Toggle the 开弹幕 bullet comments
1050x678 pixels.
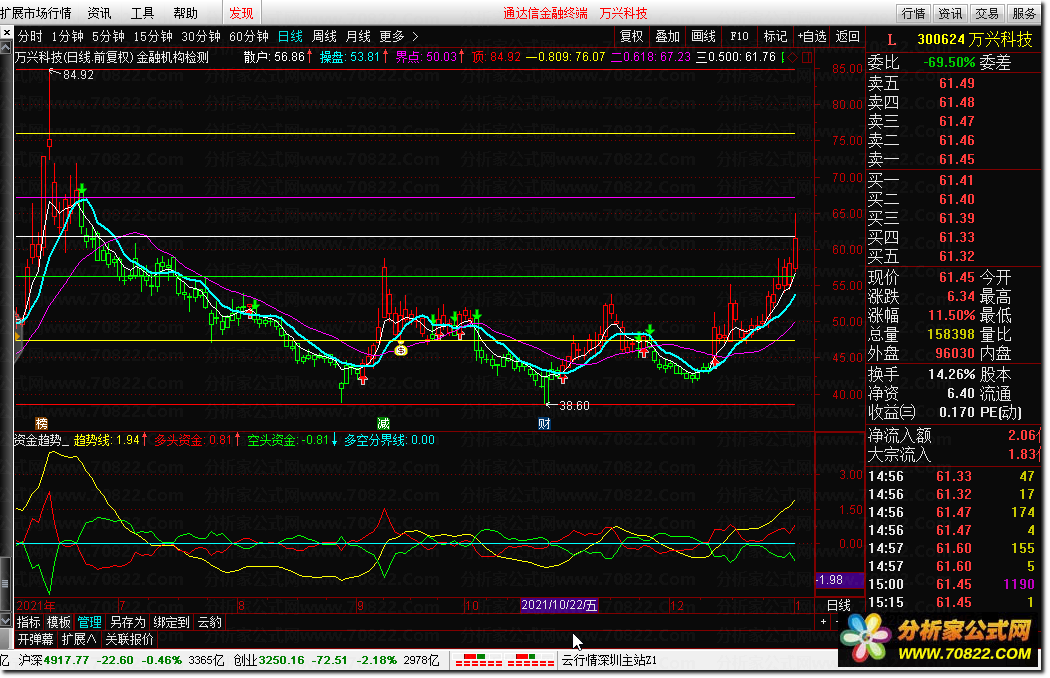pos(35,639)
